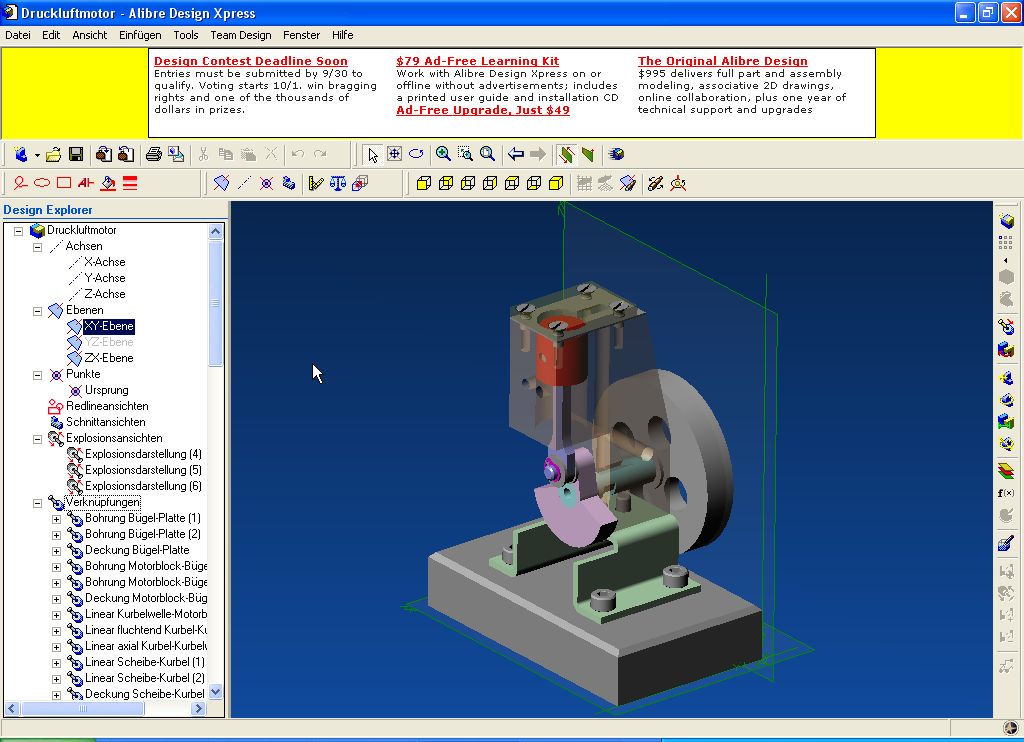The image size is (1024, 742).
Task: Click the f(x) equation editor icon
Action: [x=1006, y=493]
